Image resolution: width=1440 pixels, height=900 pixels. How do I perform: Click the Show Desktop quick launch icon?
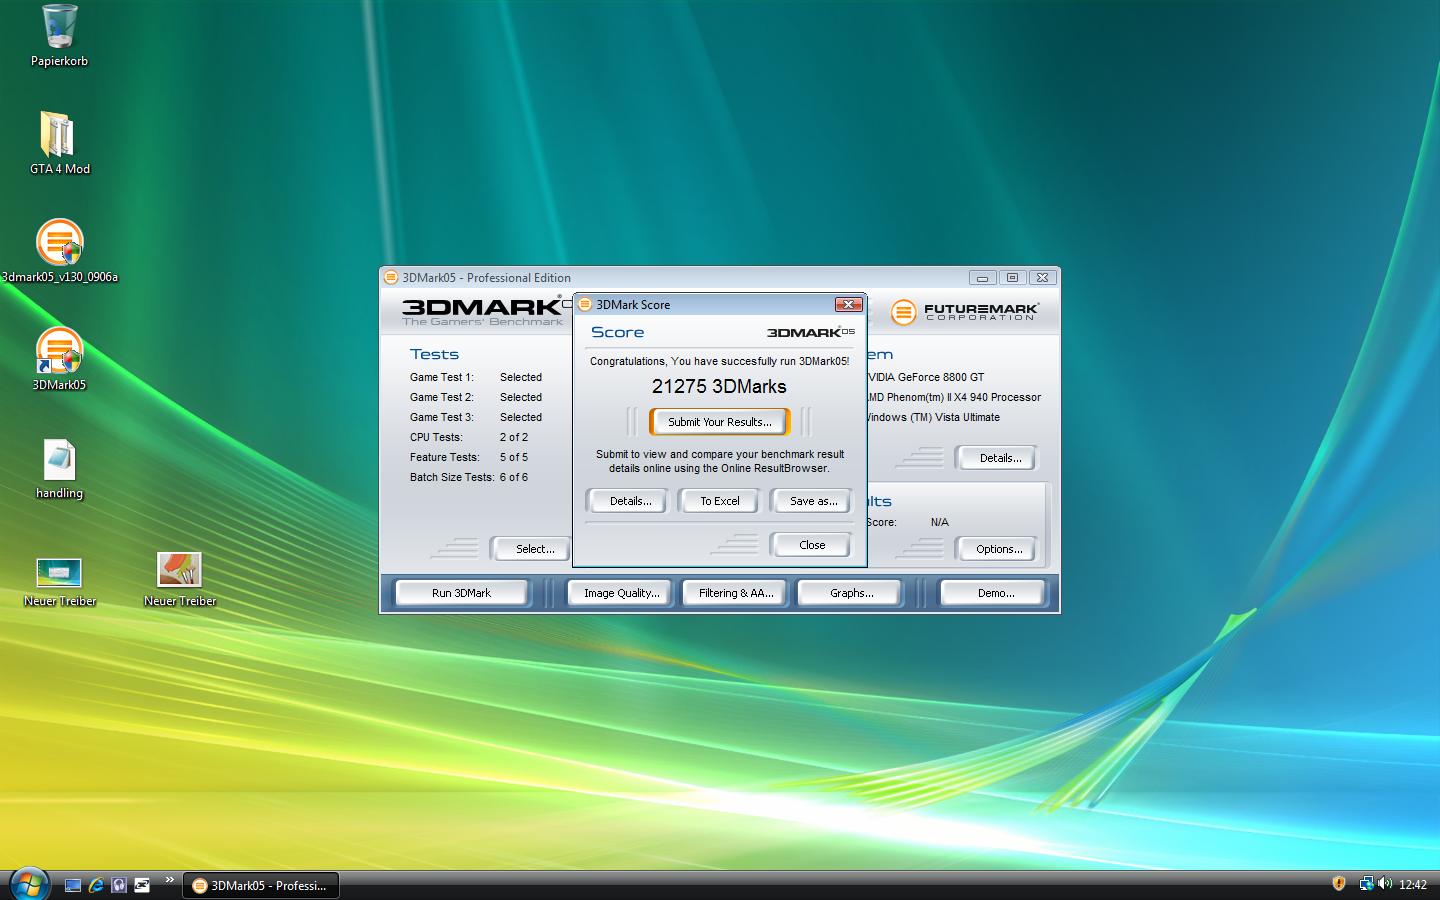73,885
